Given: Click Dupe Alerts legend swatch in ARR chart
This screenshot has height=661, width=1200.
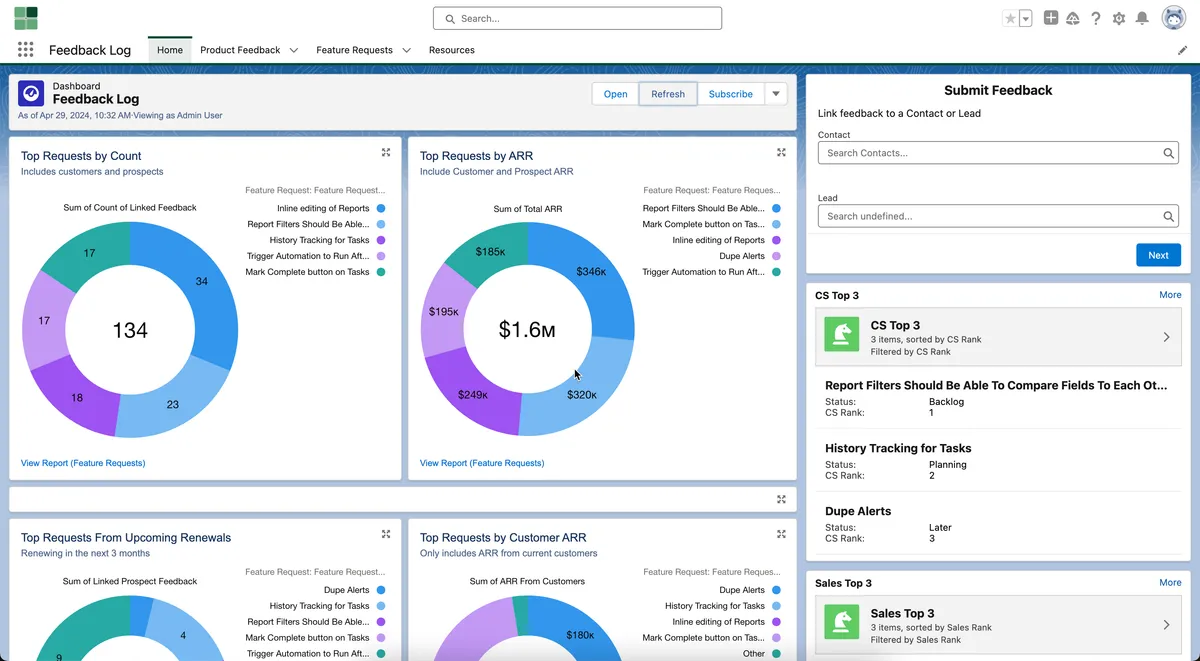Looking at the screenshot, I should 776,256.
